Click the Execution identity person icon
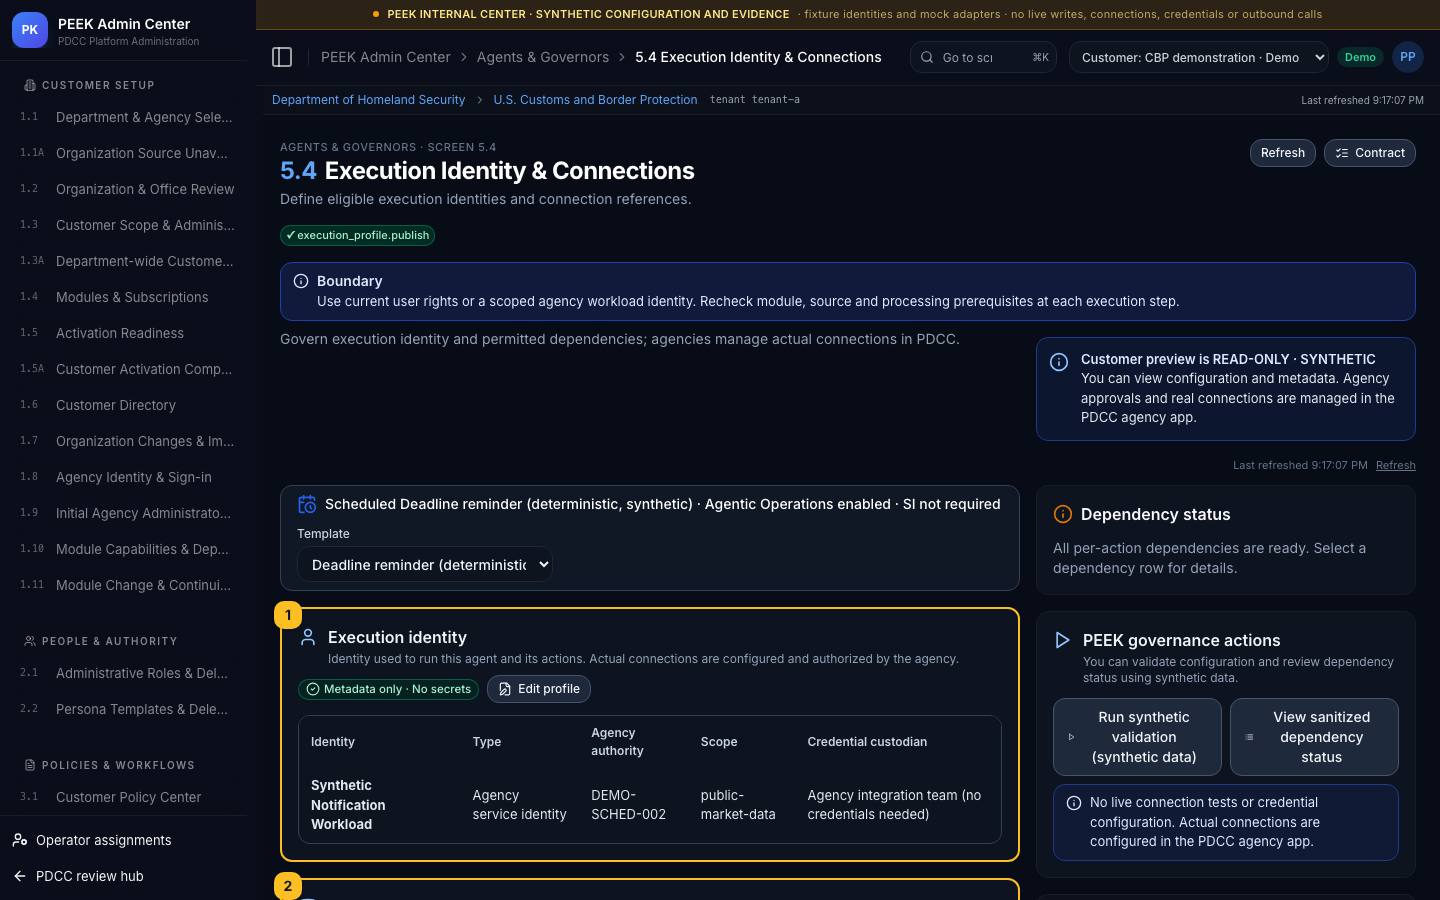Image resolution: width=1440 pixels, height=900 pixels. point(308,637)
